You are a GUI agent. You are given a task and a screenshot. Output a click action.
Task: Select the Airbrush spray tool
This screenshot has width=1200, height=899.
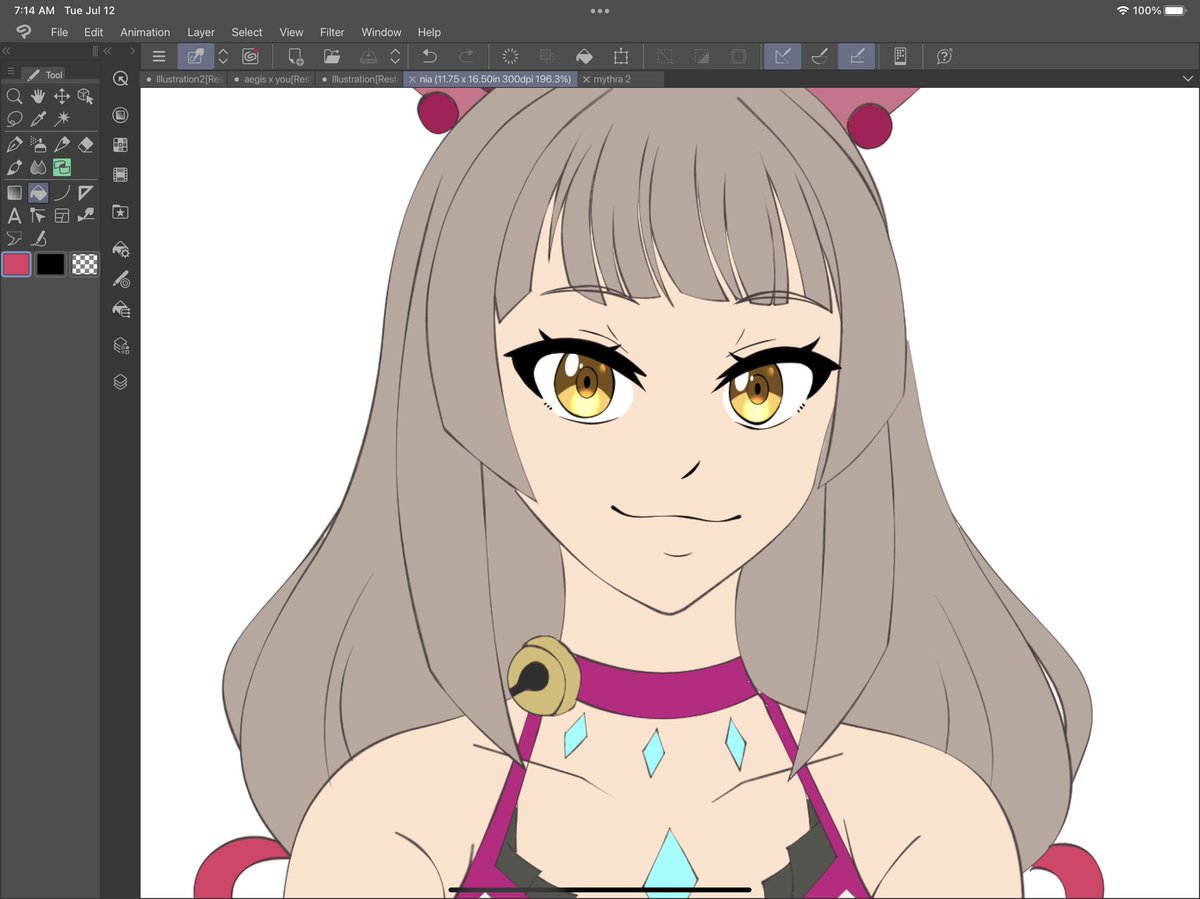(x=38, y=145)
